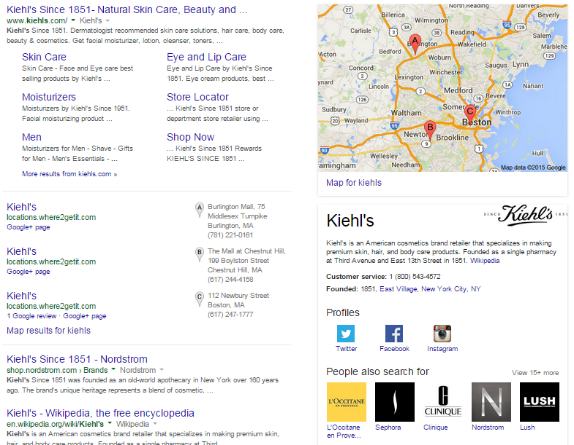Image resolution: width=574 pixels, height=445 pixels.
Task: Expand the grey Nordstrom dropdown arrow
Action: 161,370
